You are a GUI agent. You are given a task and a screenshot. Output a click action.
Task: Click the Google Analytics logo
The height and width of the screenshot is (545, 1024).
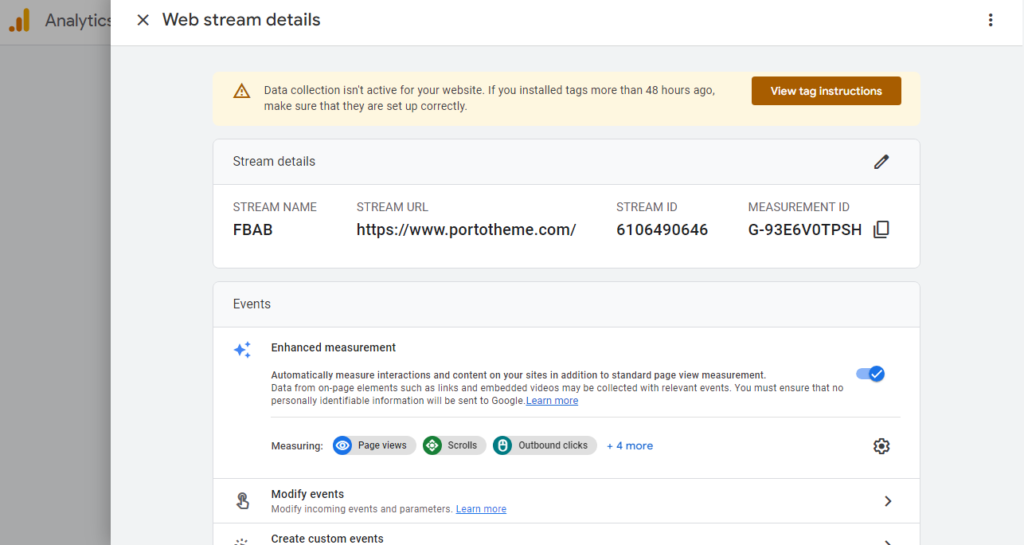pyautogui.click(x=20, y=20)
